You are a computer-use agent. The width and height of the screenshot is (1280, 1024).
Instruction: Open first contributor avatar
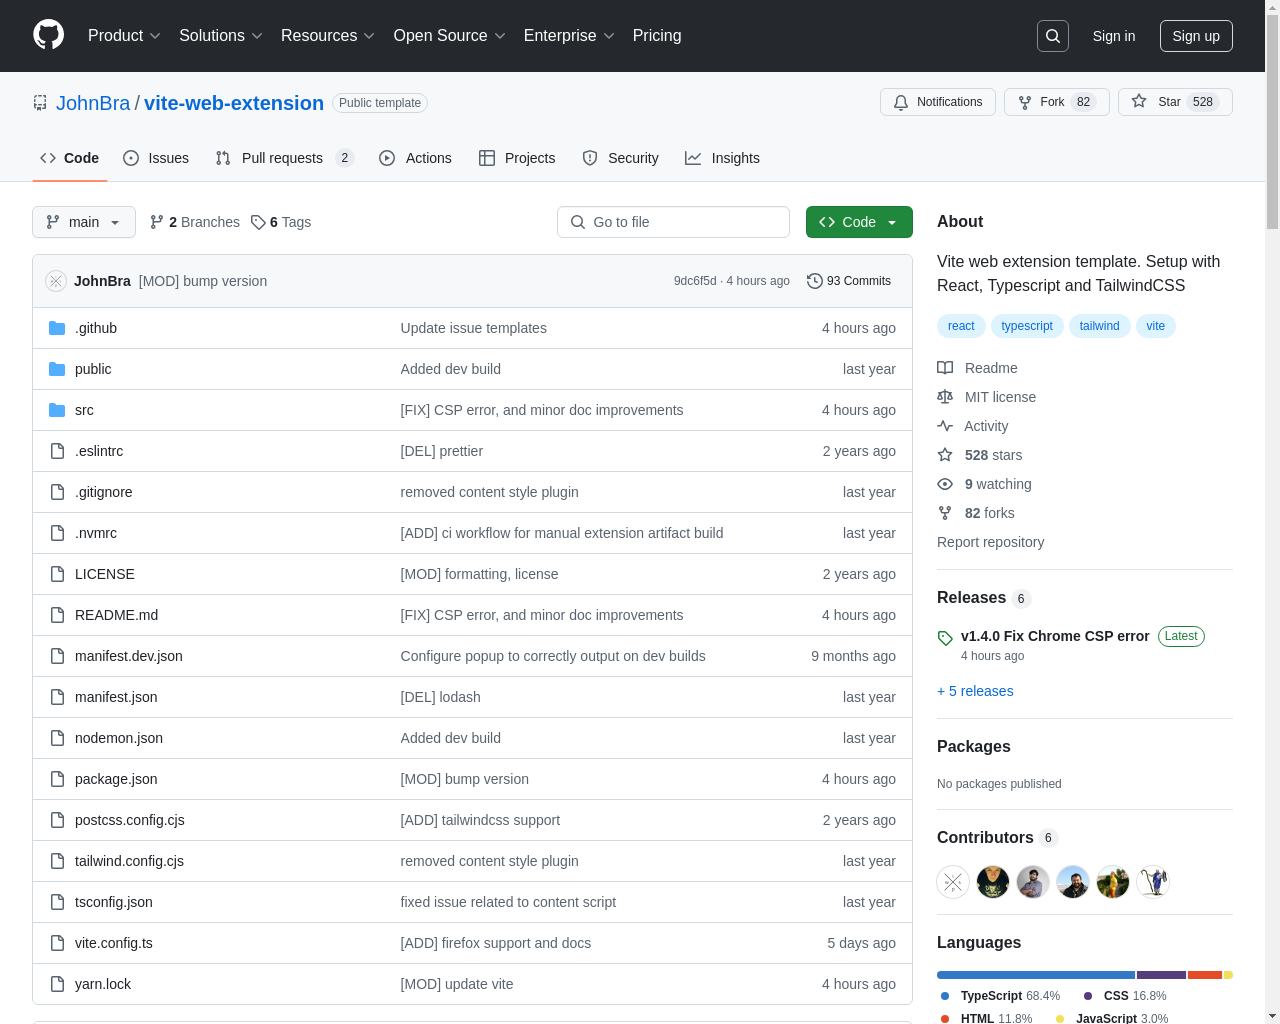coord(953,882)
